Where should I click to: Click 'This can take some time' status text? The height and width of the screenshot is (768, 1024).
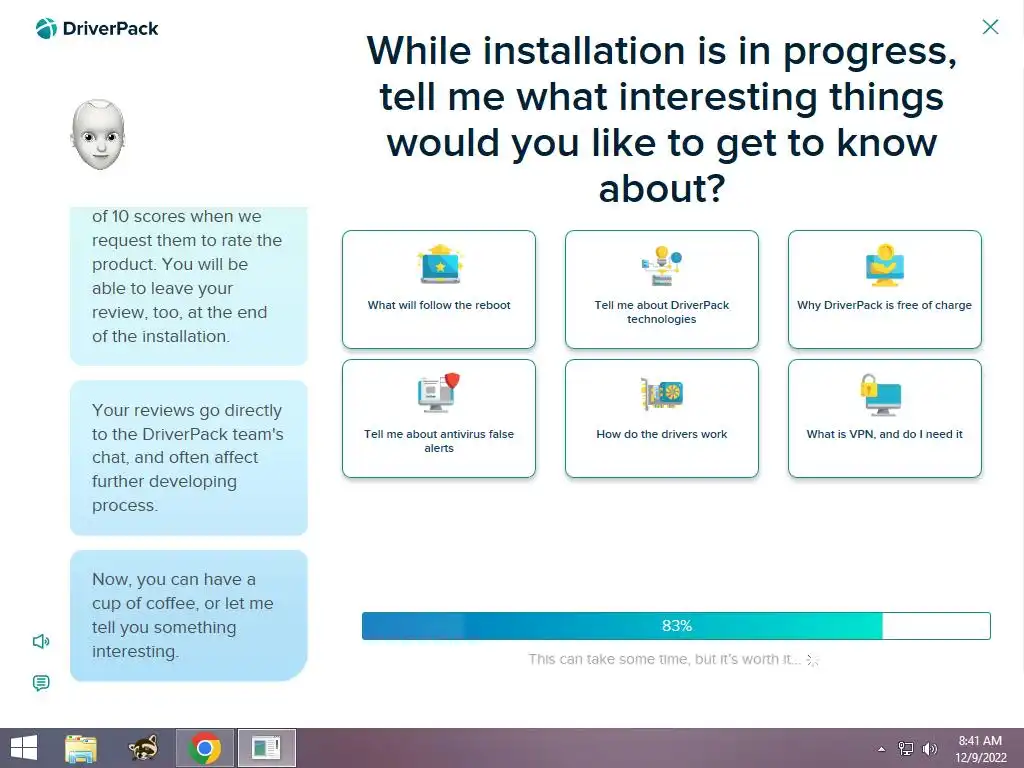[664, 660]
